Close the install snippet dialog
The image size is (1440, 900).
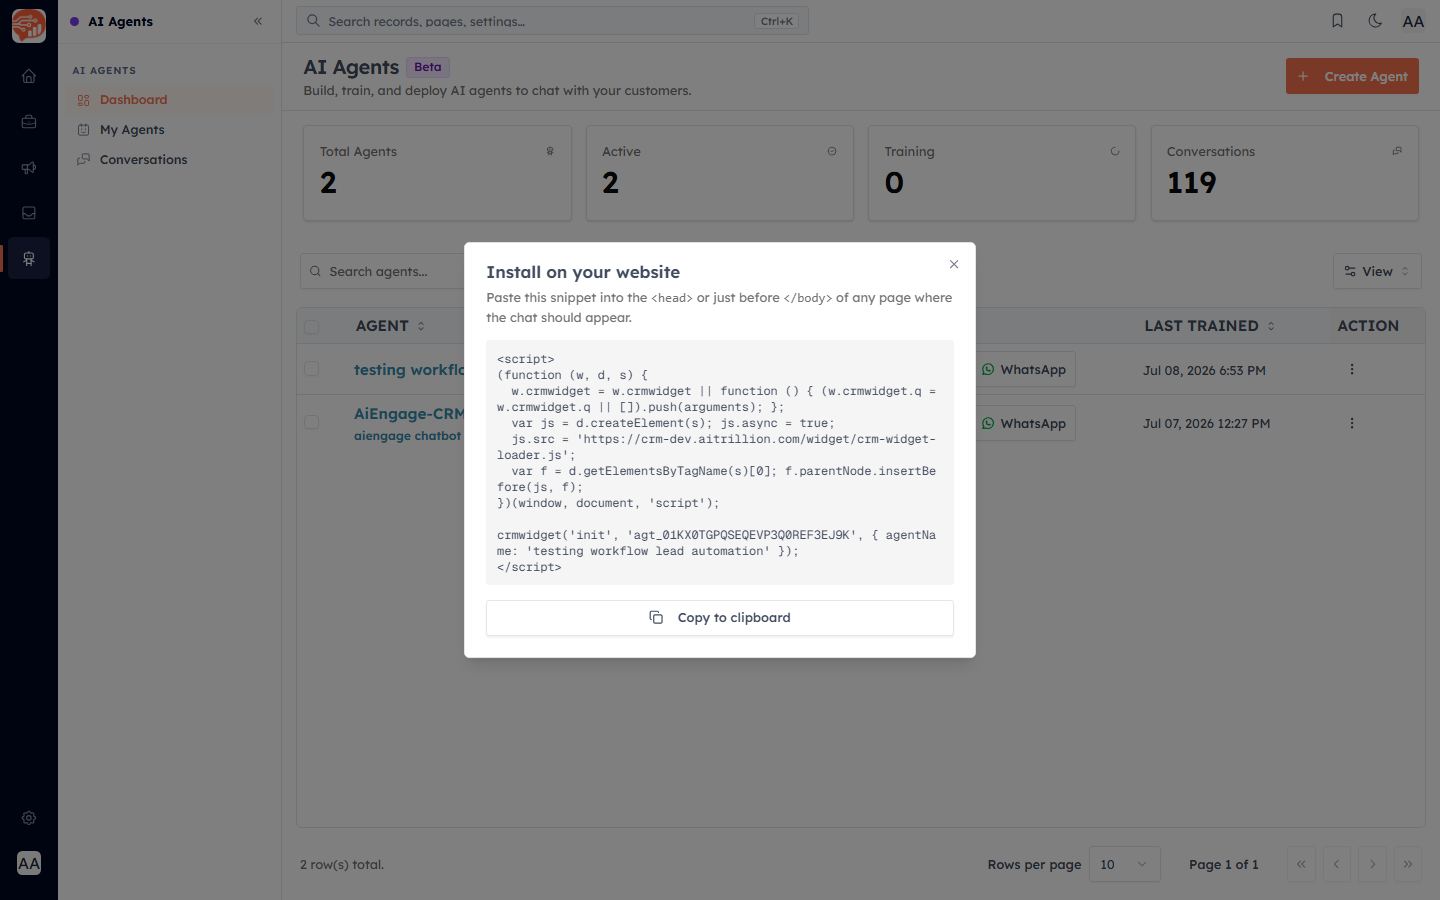tap(954, 264)
